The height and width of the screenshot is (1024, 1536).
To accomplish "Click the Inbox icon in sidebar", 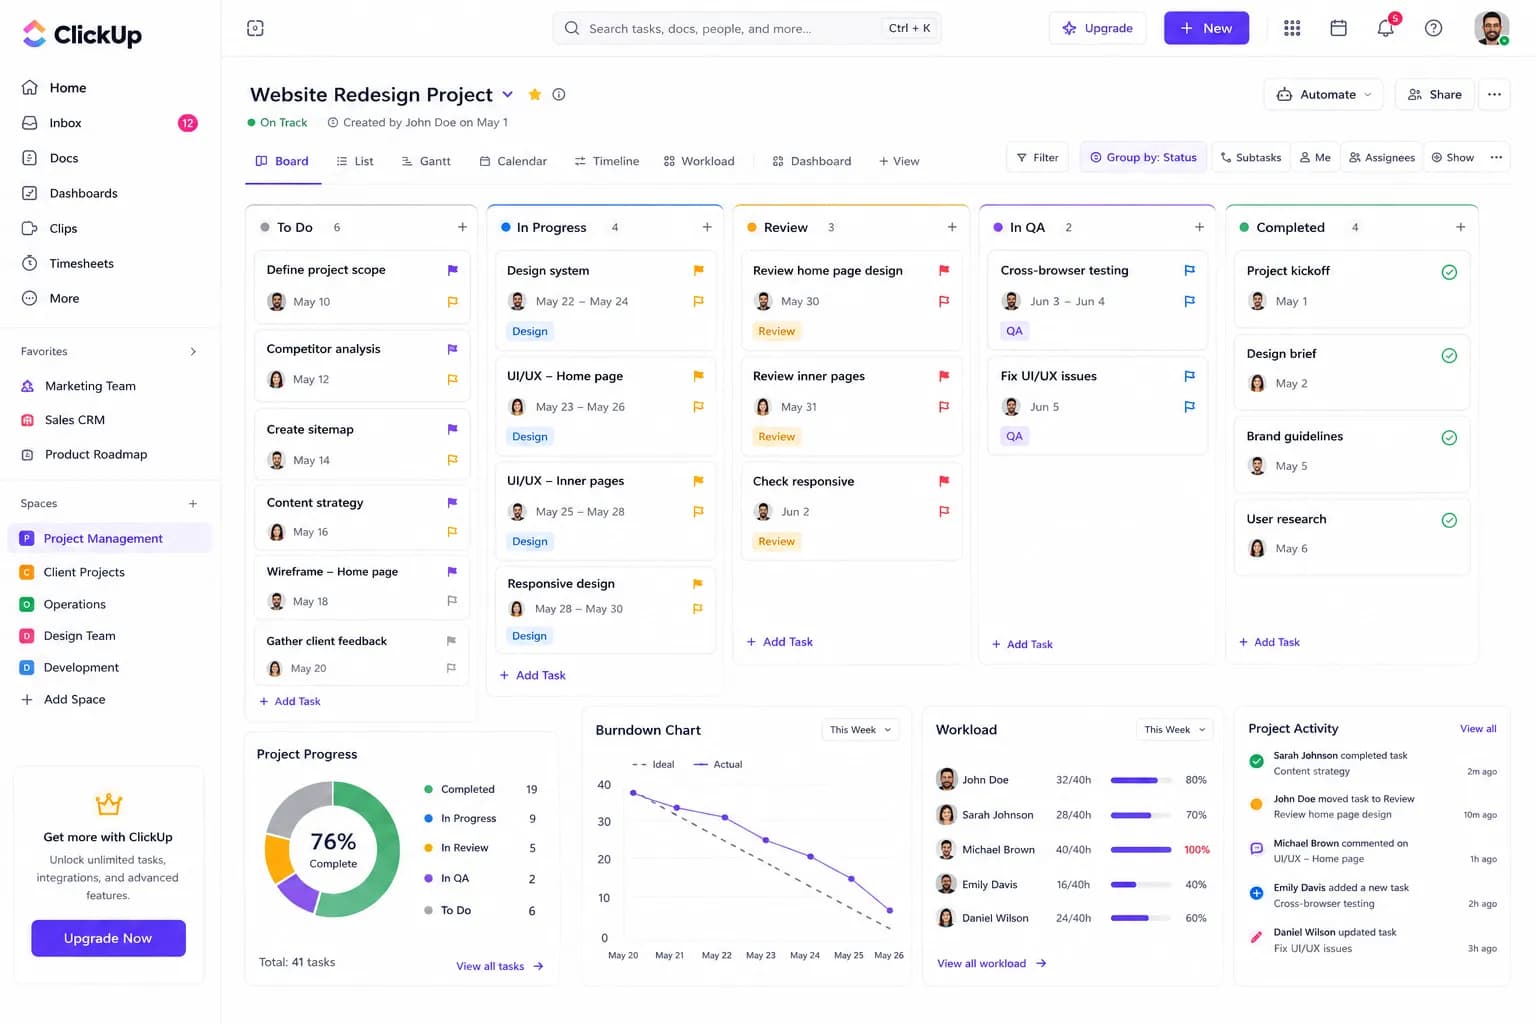I will [x=30, y=123].
